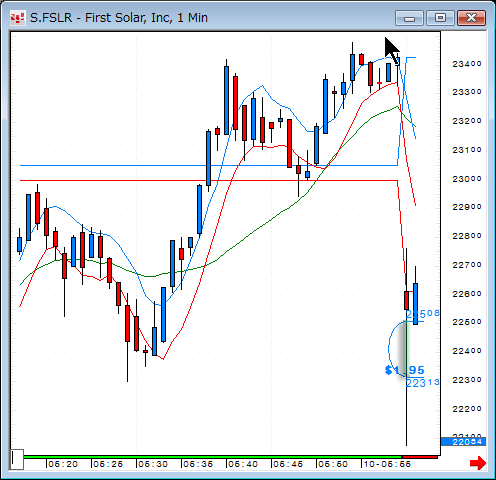This screenshot has height=480, width=496.
Task: Click the 05:50 time axis label
Action: pyautogui.click(x=333, y=464)
